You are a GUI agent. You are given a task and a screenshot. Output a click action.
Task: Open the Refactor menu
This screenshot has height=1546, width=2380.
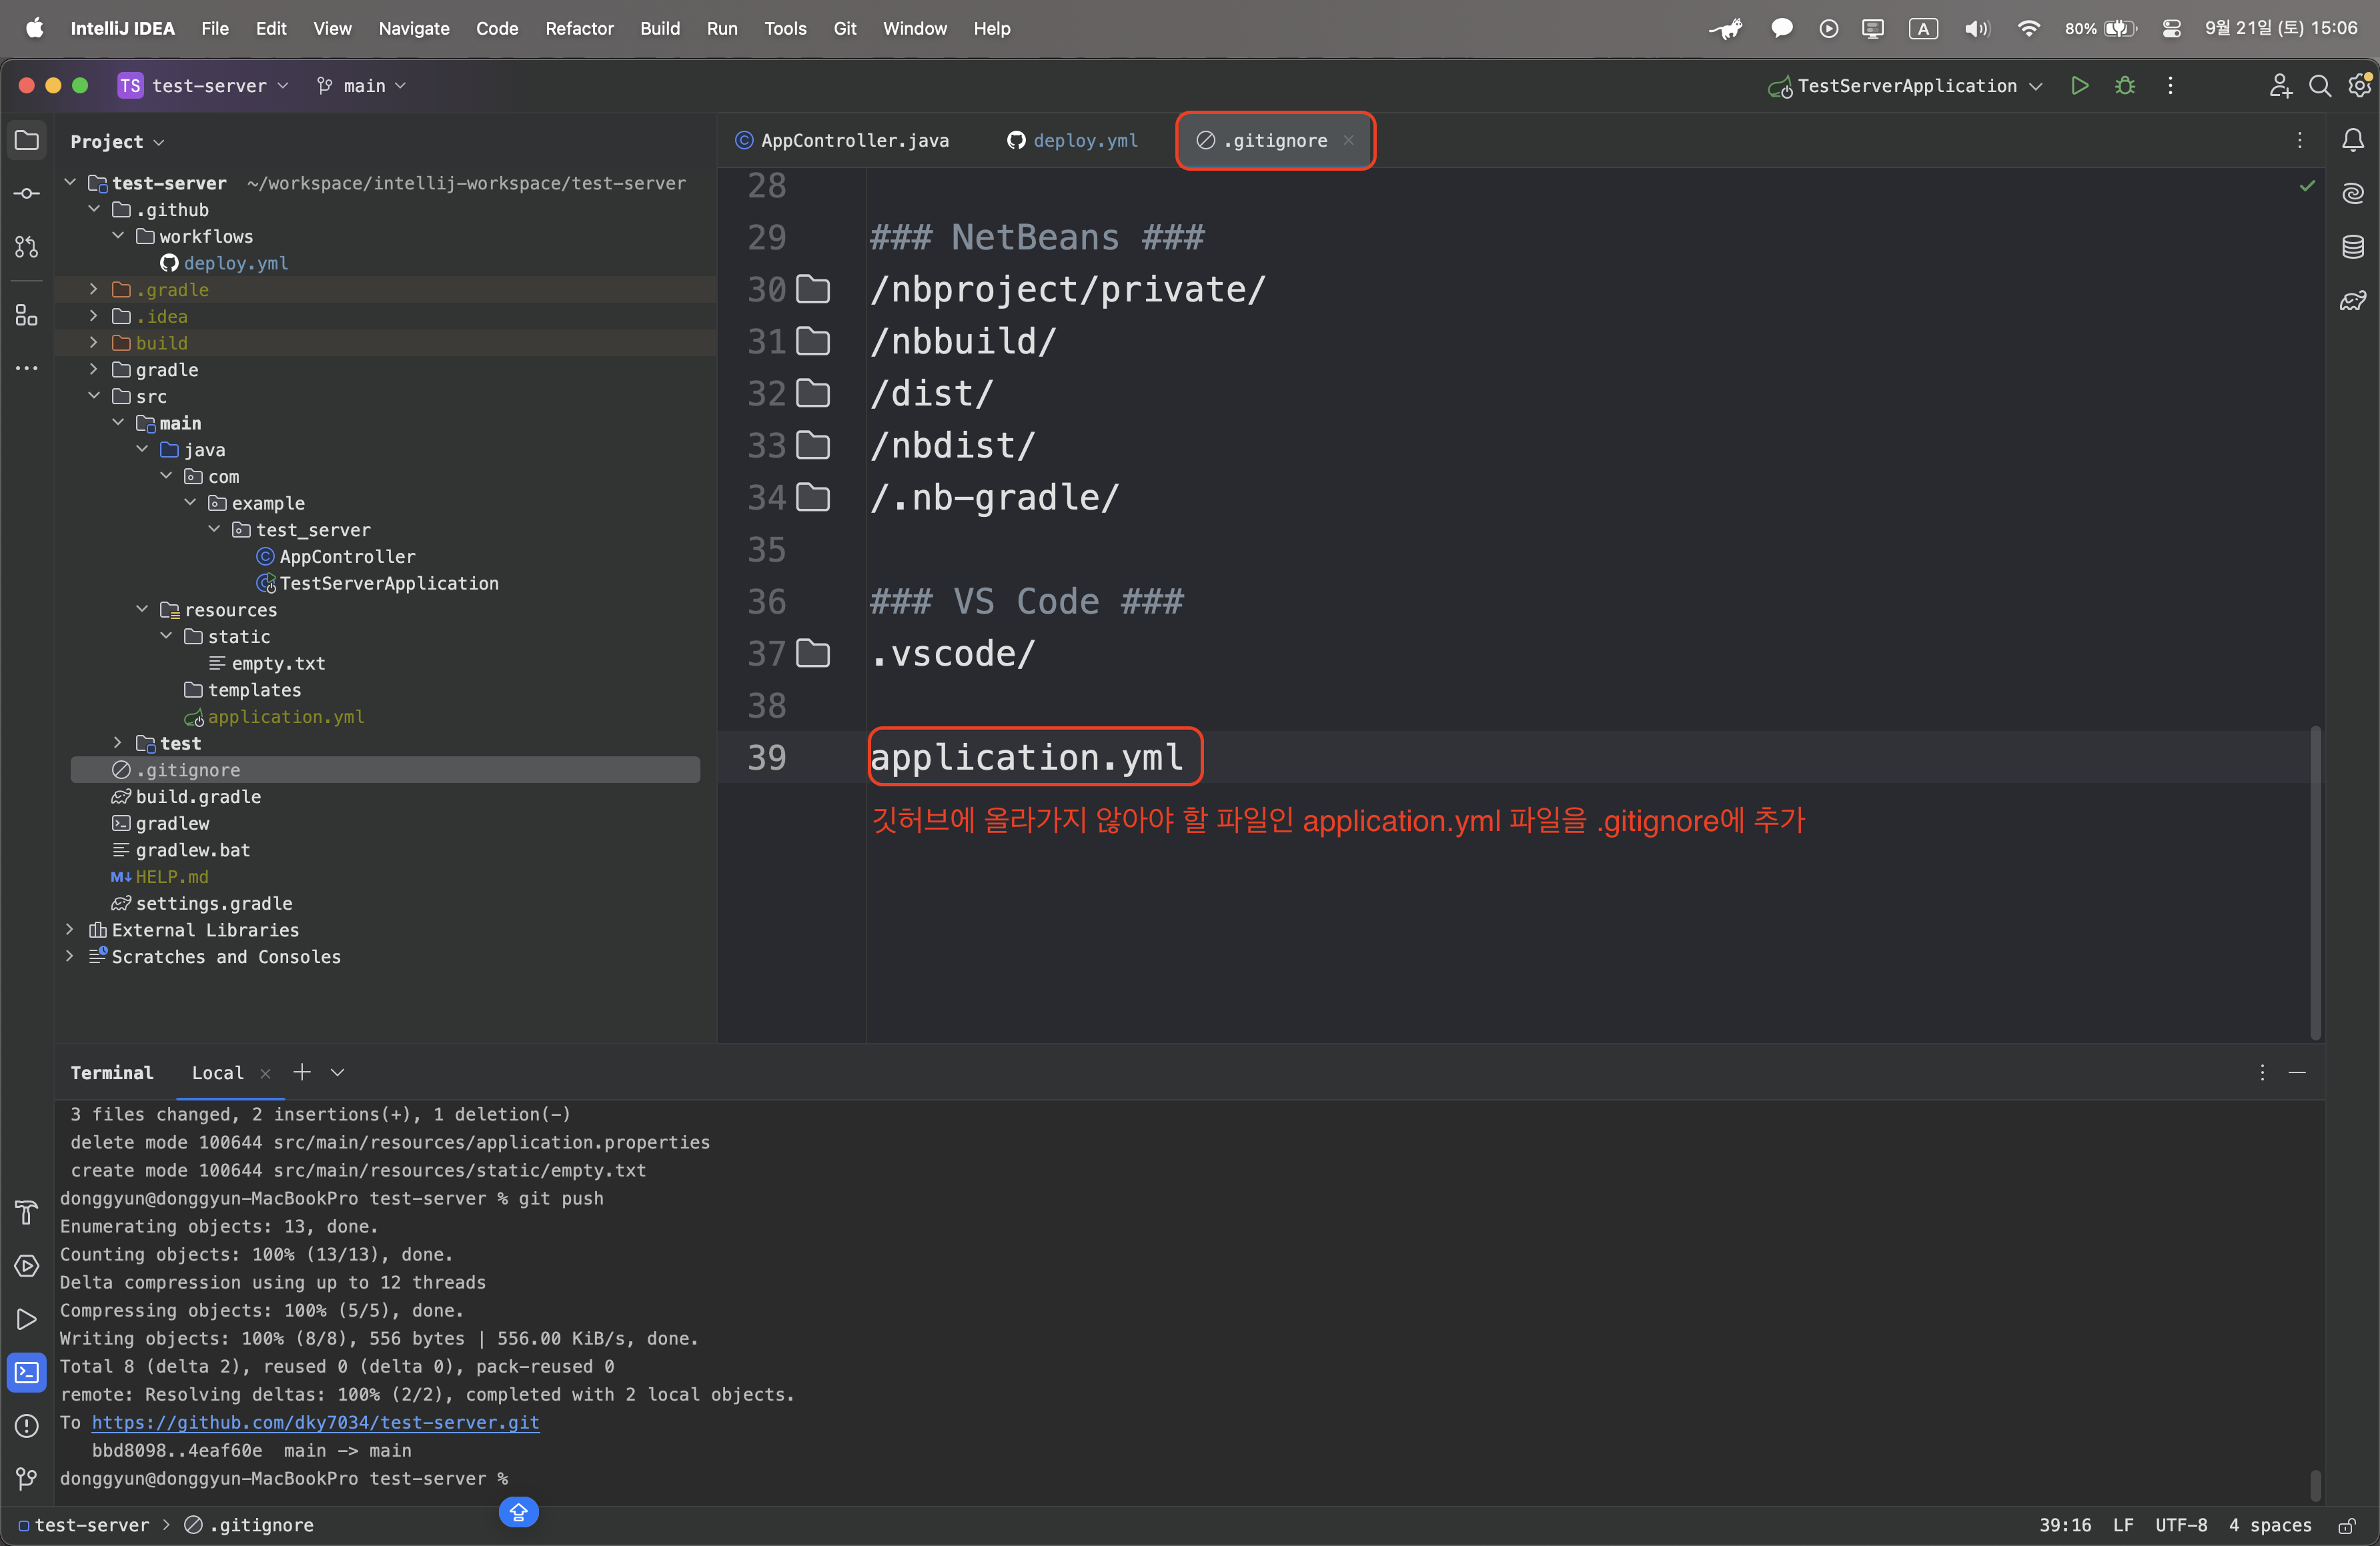[579, 28]
